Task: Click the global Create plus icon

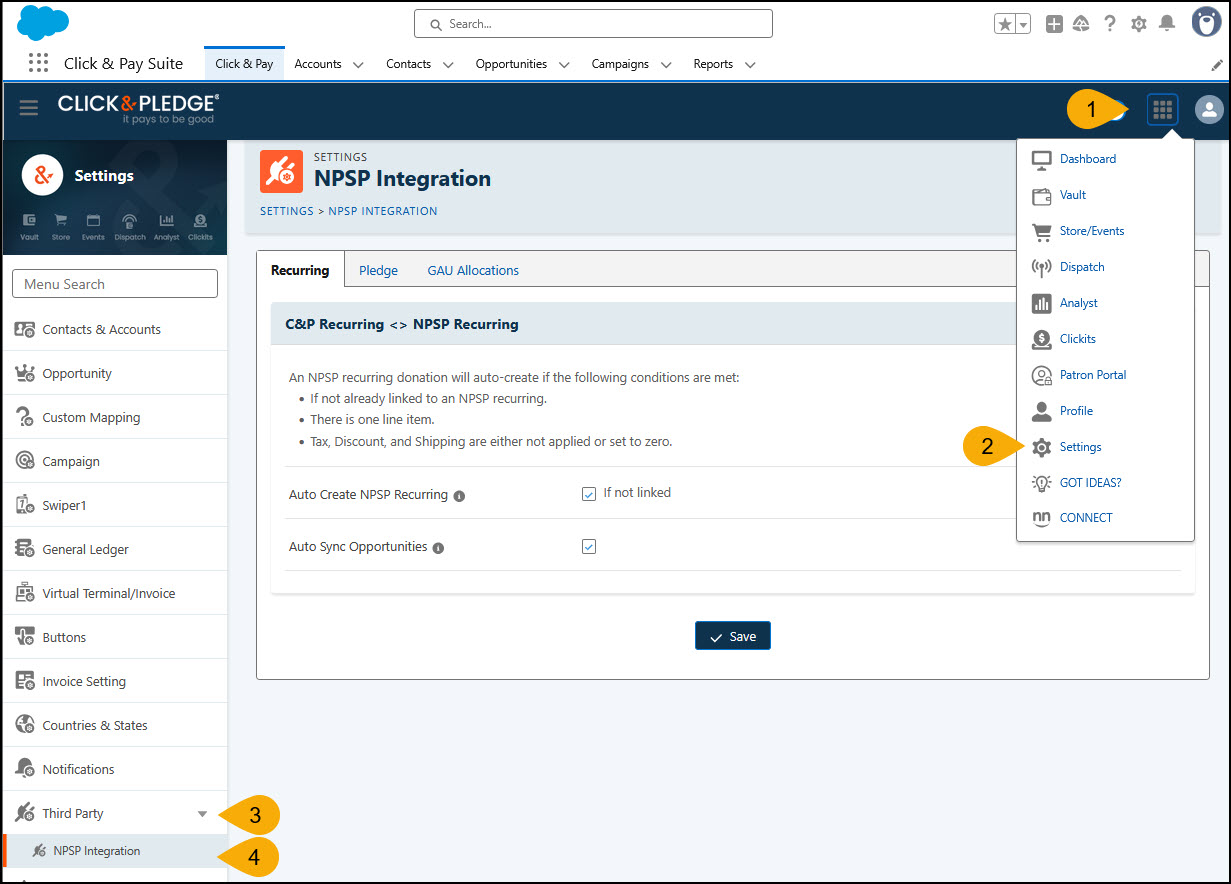Action: pyautogui.click(x=1054, y=24)
